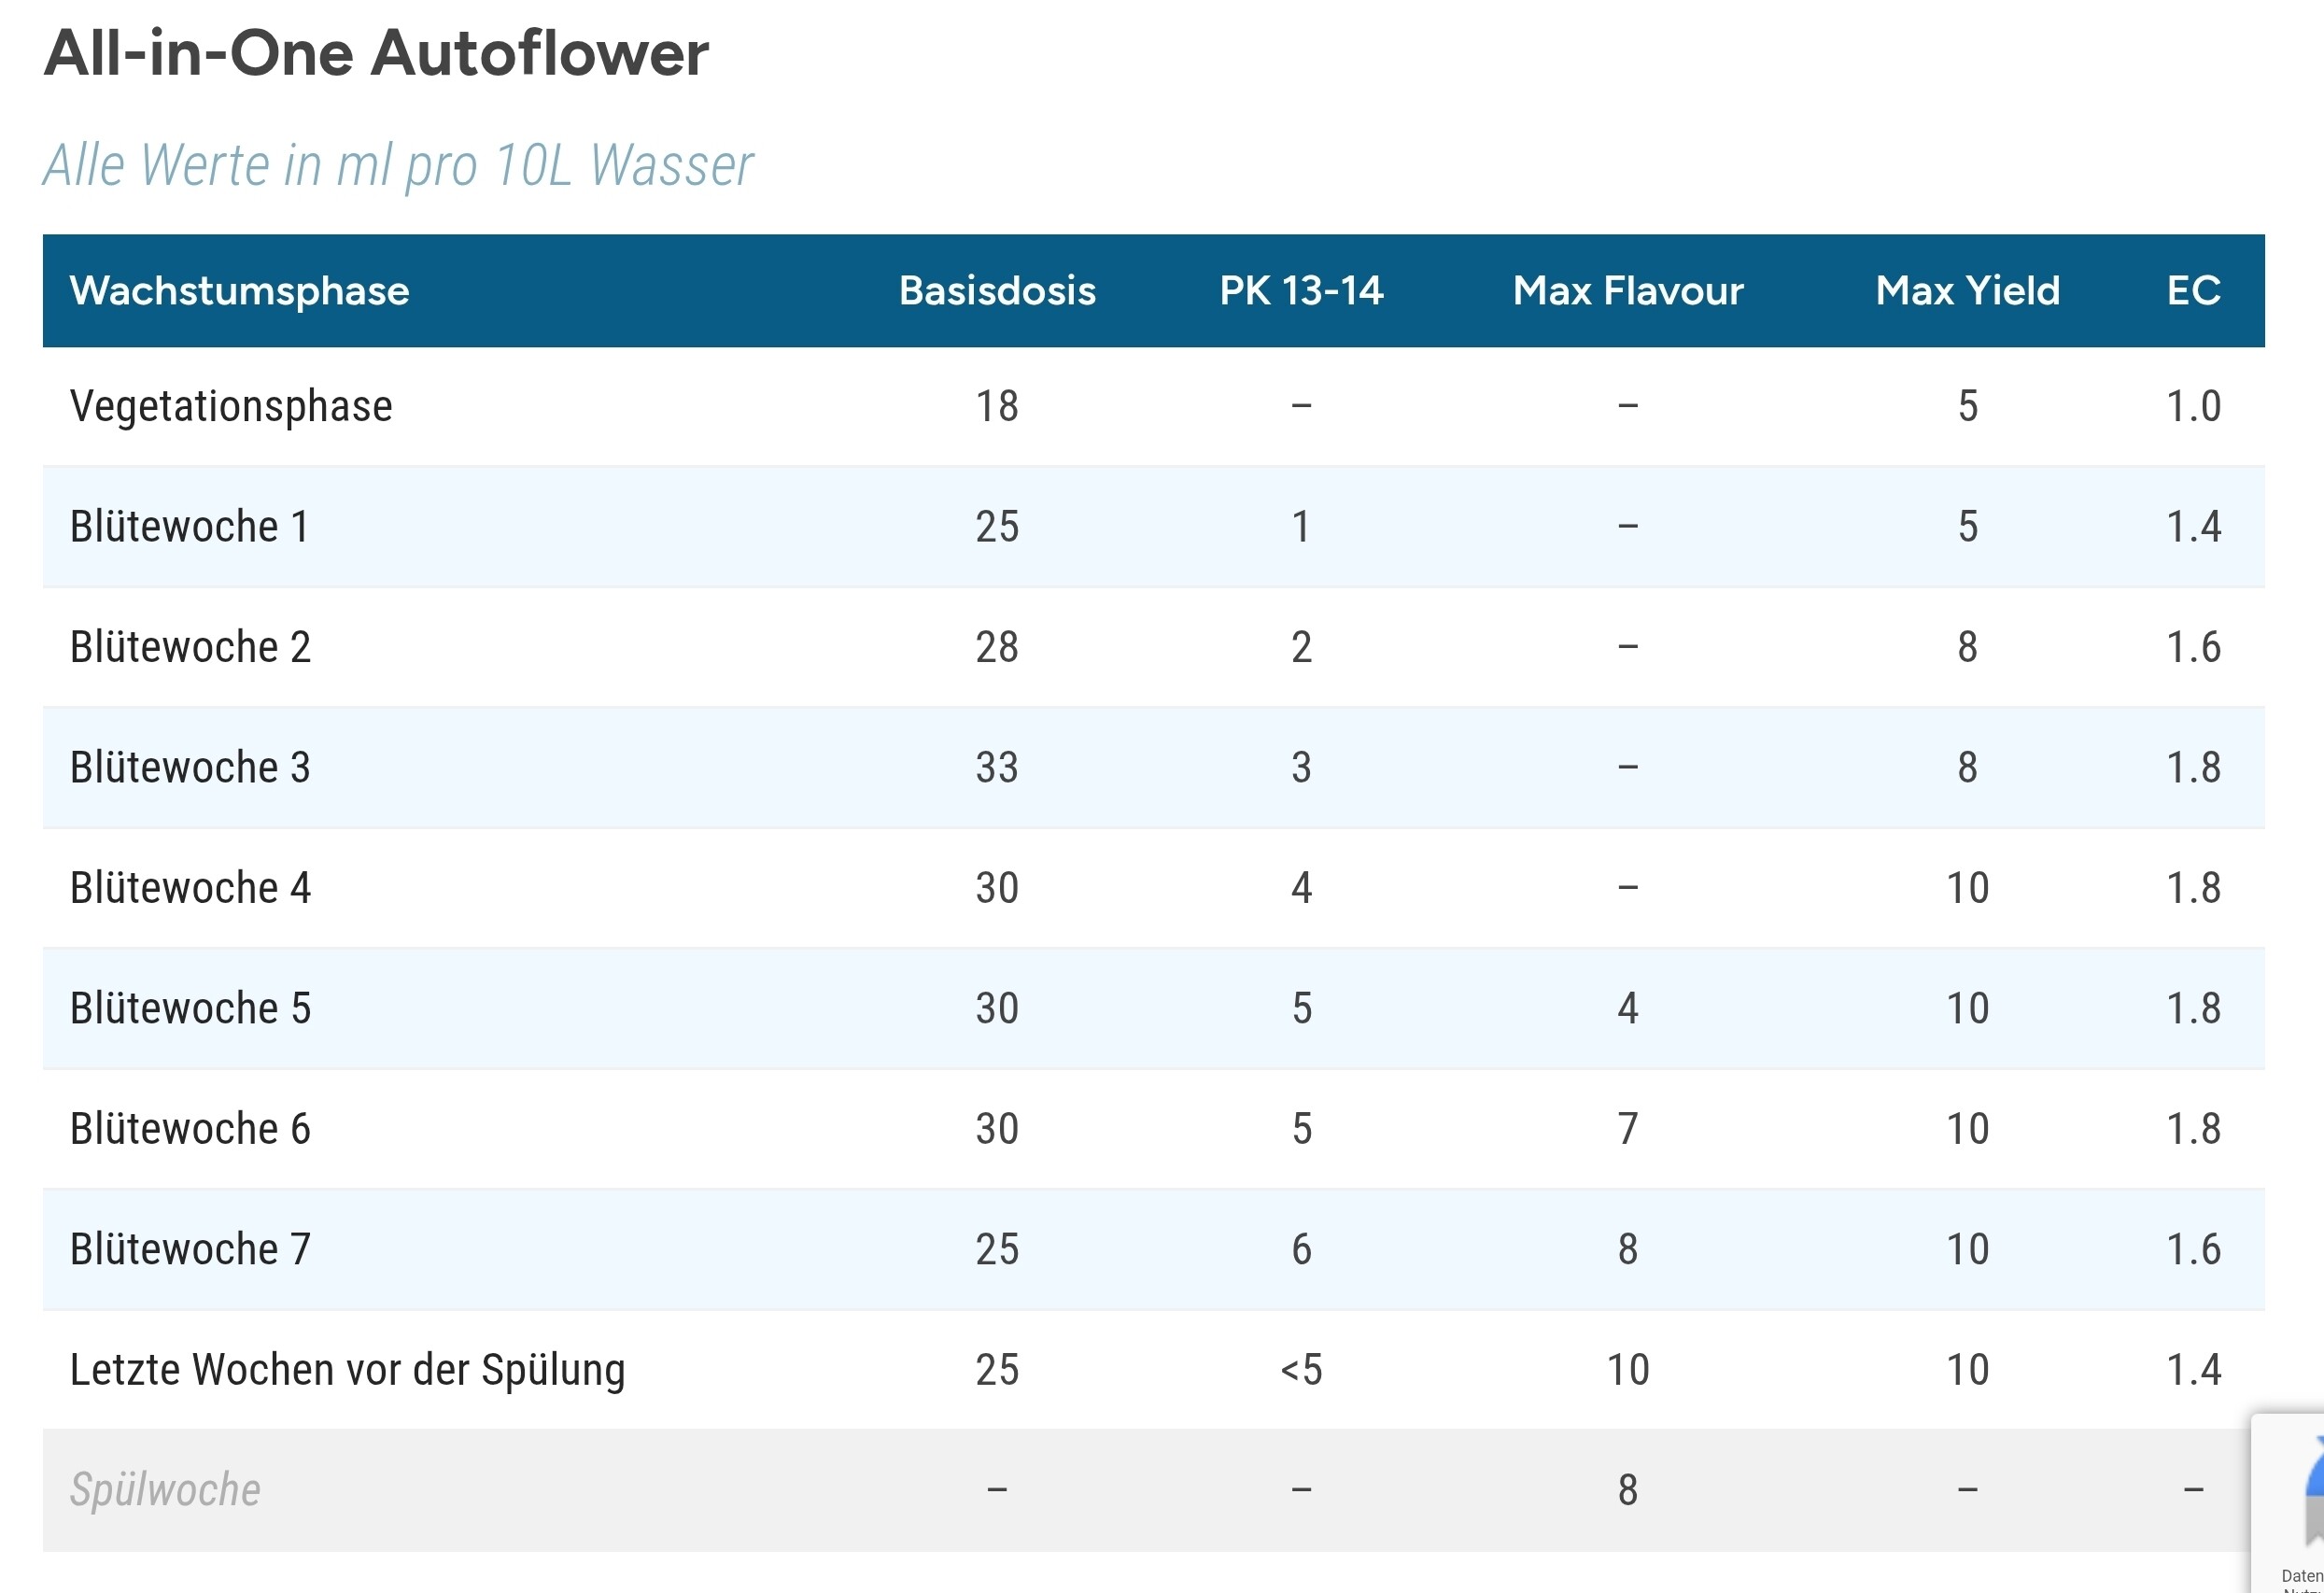The width and height of the screenshot is (2324, 1593).
Task: Click Max Flavour value 4 in Blütewoche 5
Action: pyautogui.click(x=1628, y=1008)
